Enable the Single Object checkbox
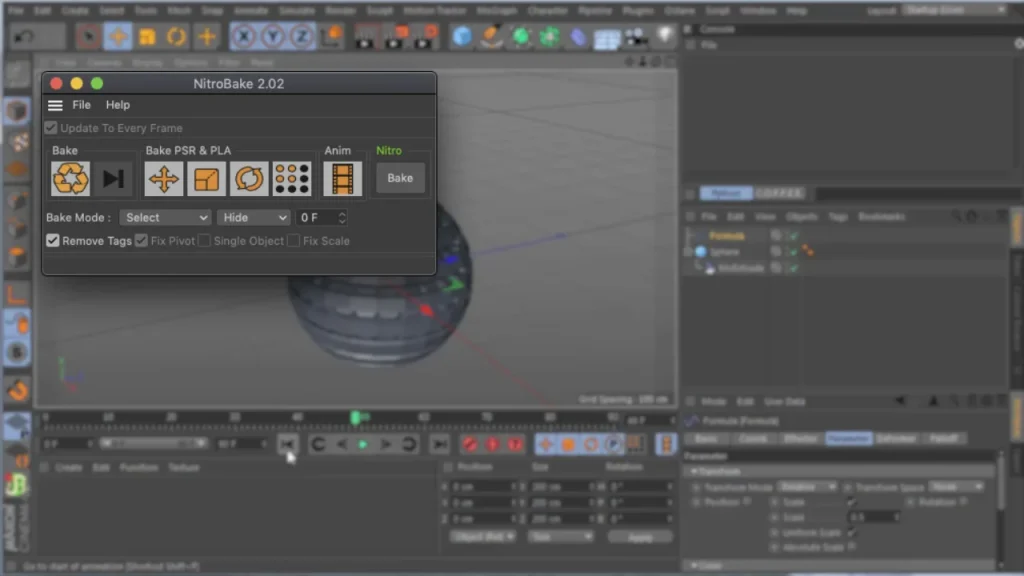 204,241
